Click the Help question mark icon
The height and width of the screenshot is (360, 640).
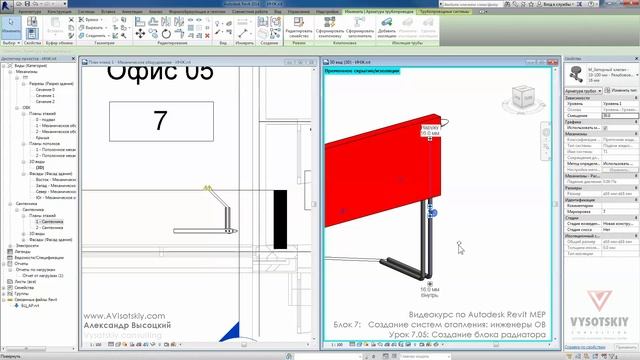[x=591, y=4]
